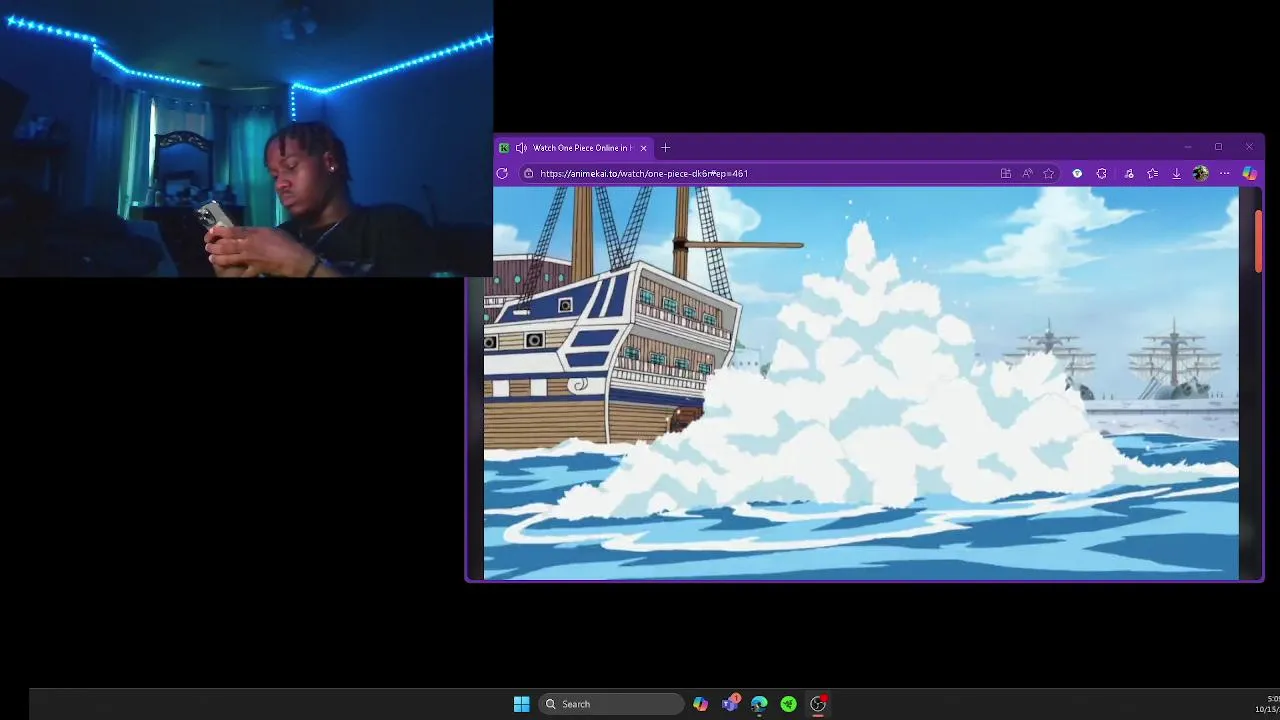Click the site lock icon in address bar
Screen dimensions: 1280x720
[529, 173]
